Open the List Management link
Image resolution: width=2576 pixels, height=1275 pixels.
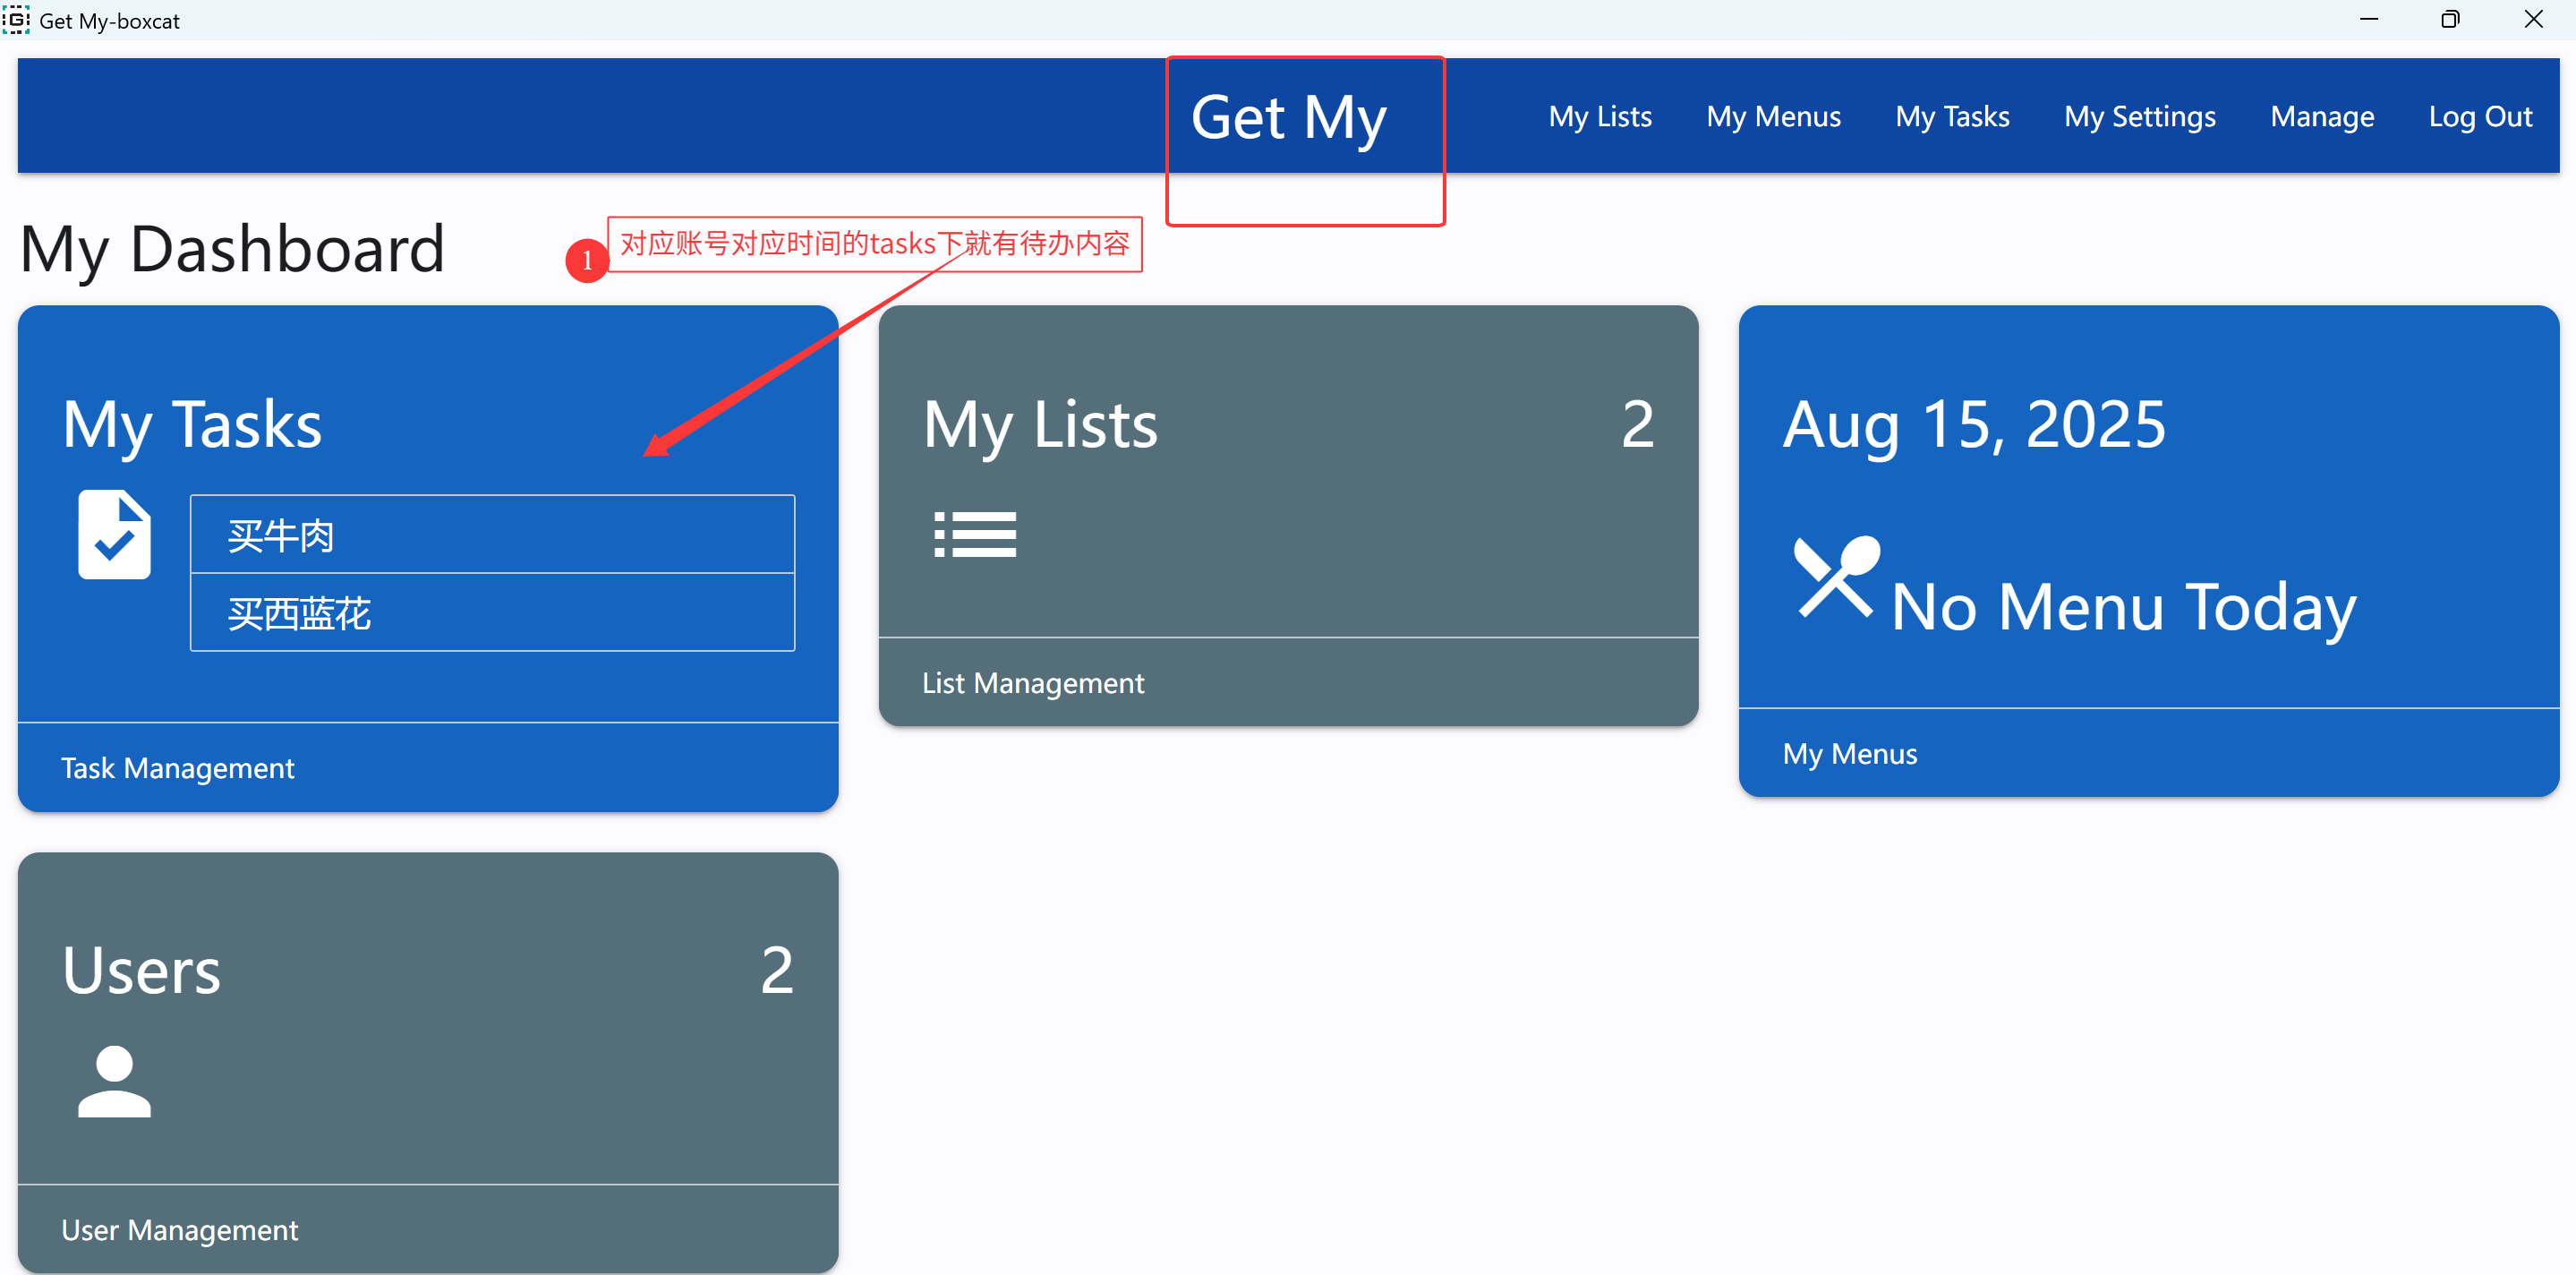(x=1032, y=682)
